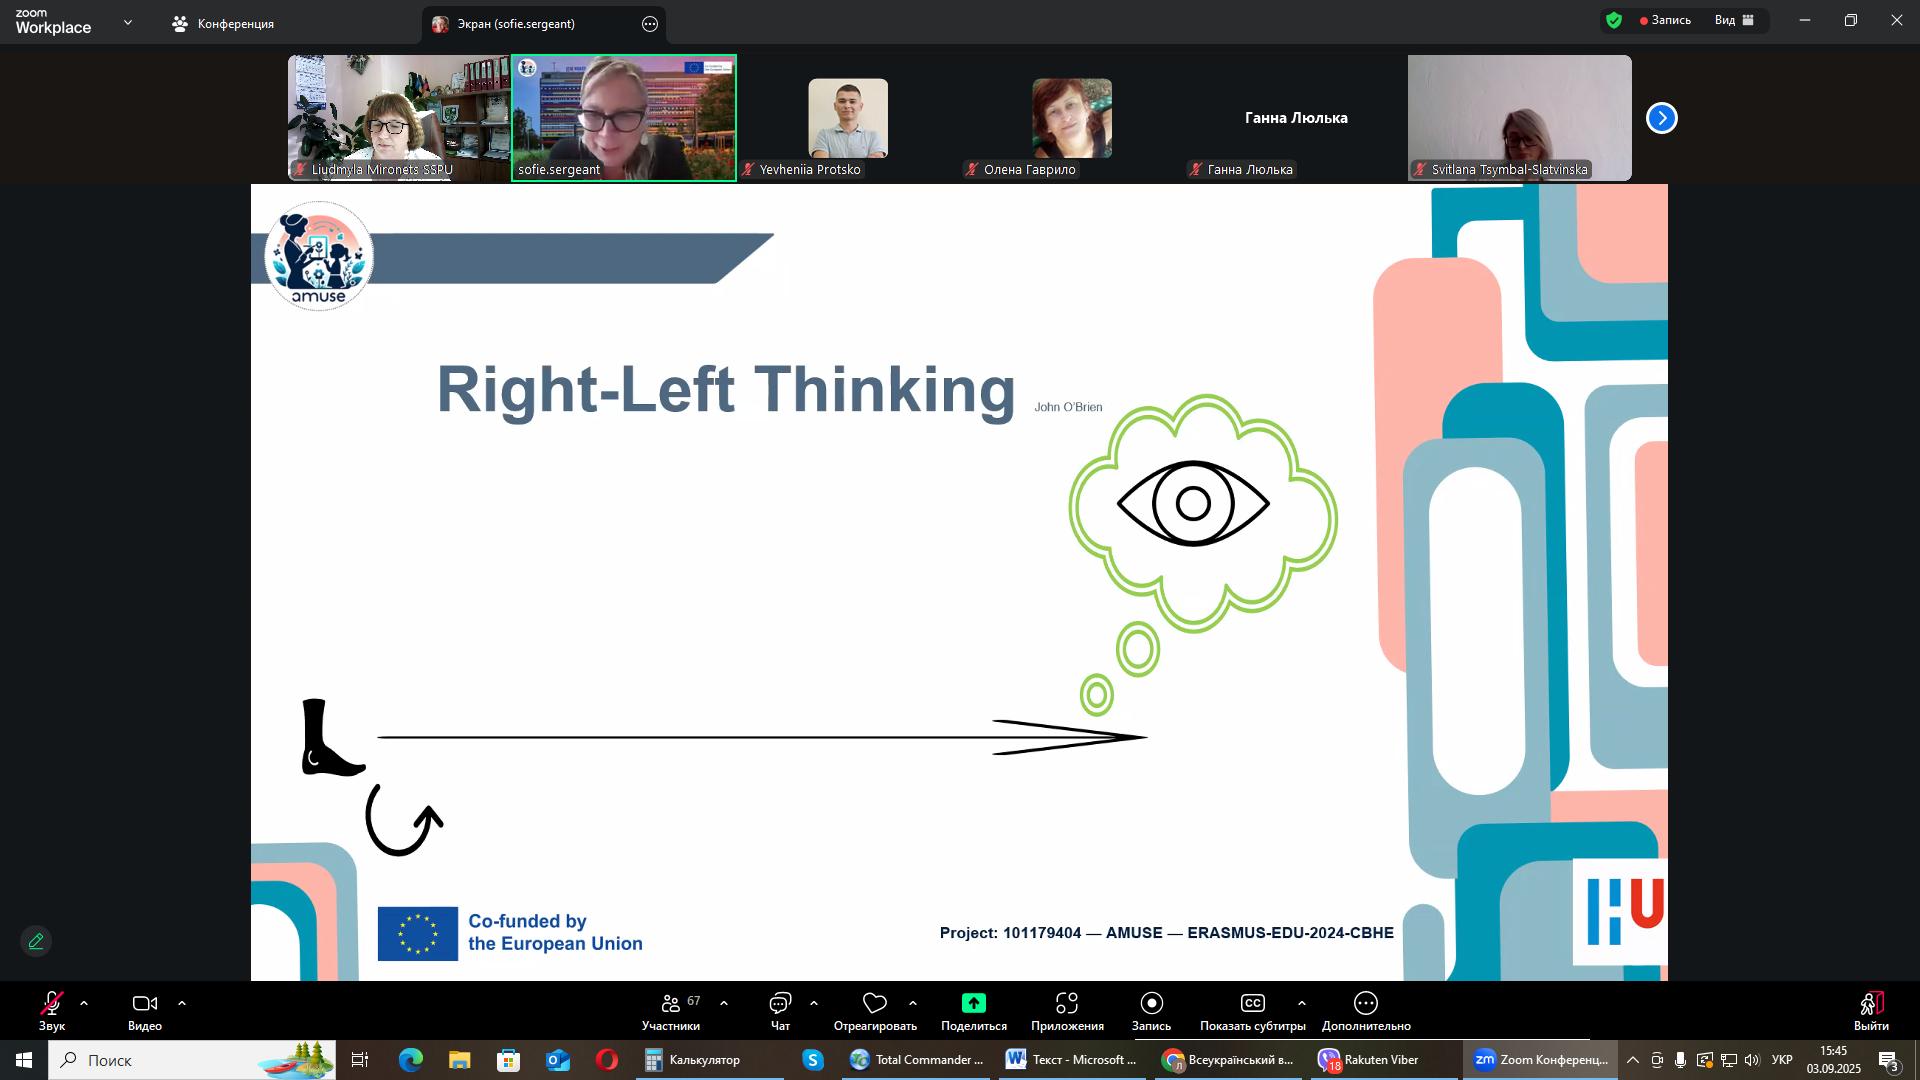The height and width of the screenshot is (1080, 1920).
Task: Open the More options icon
Action: [x=1366, y=1004]
